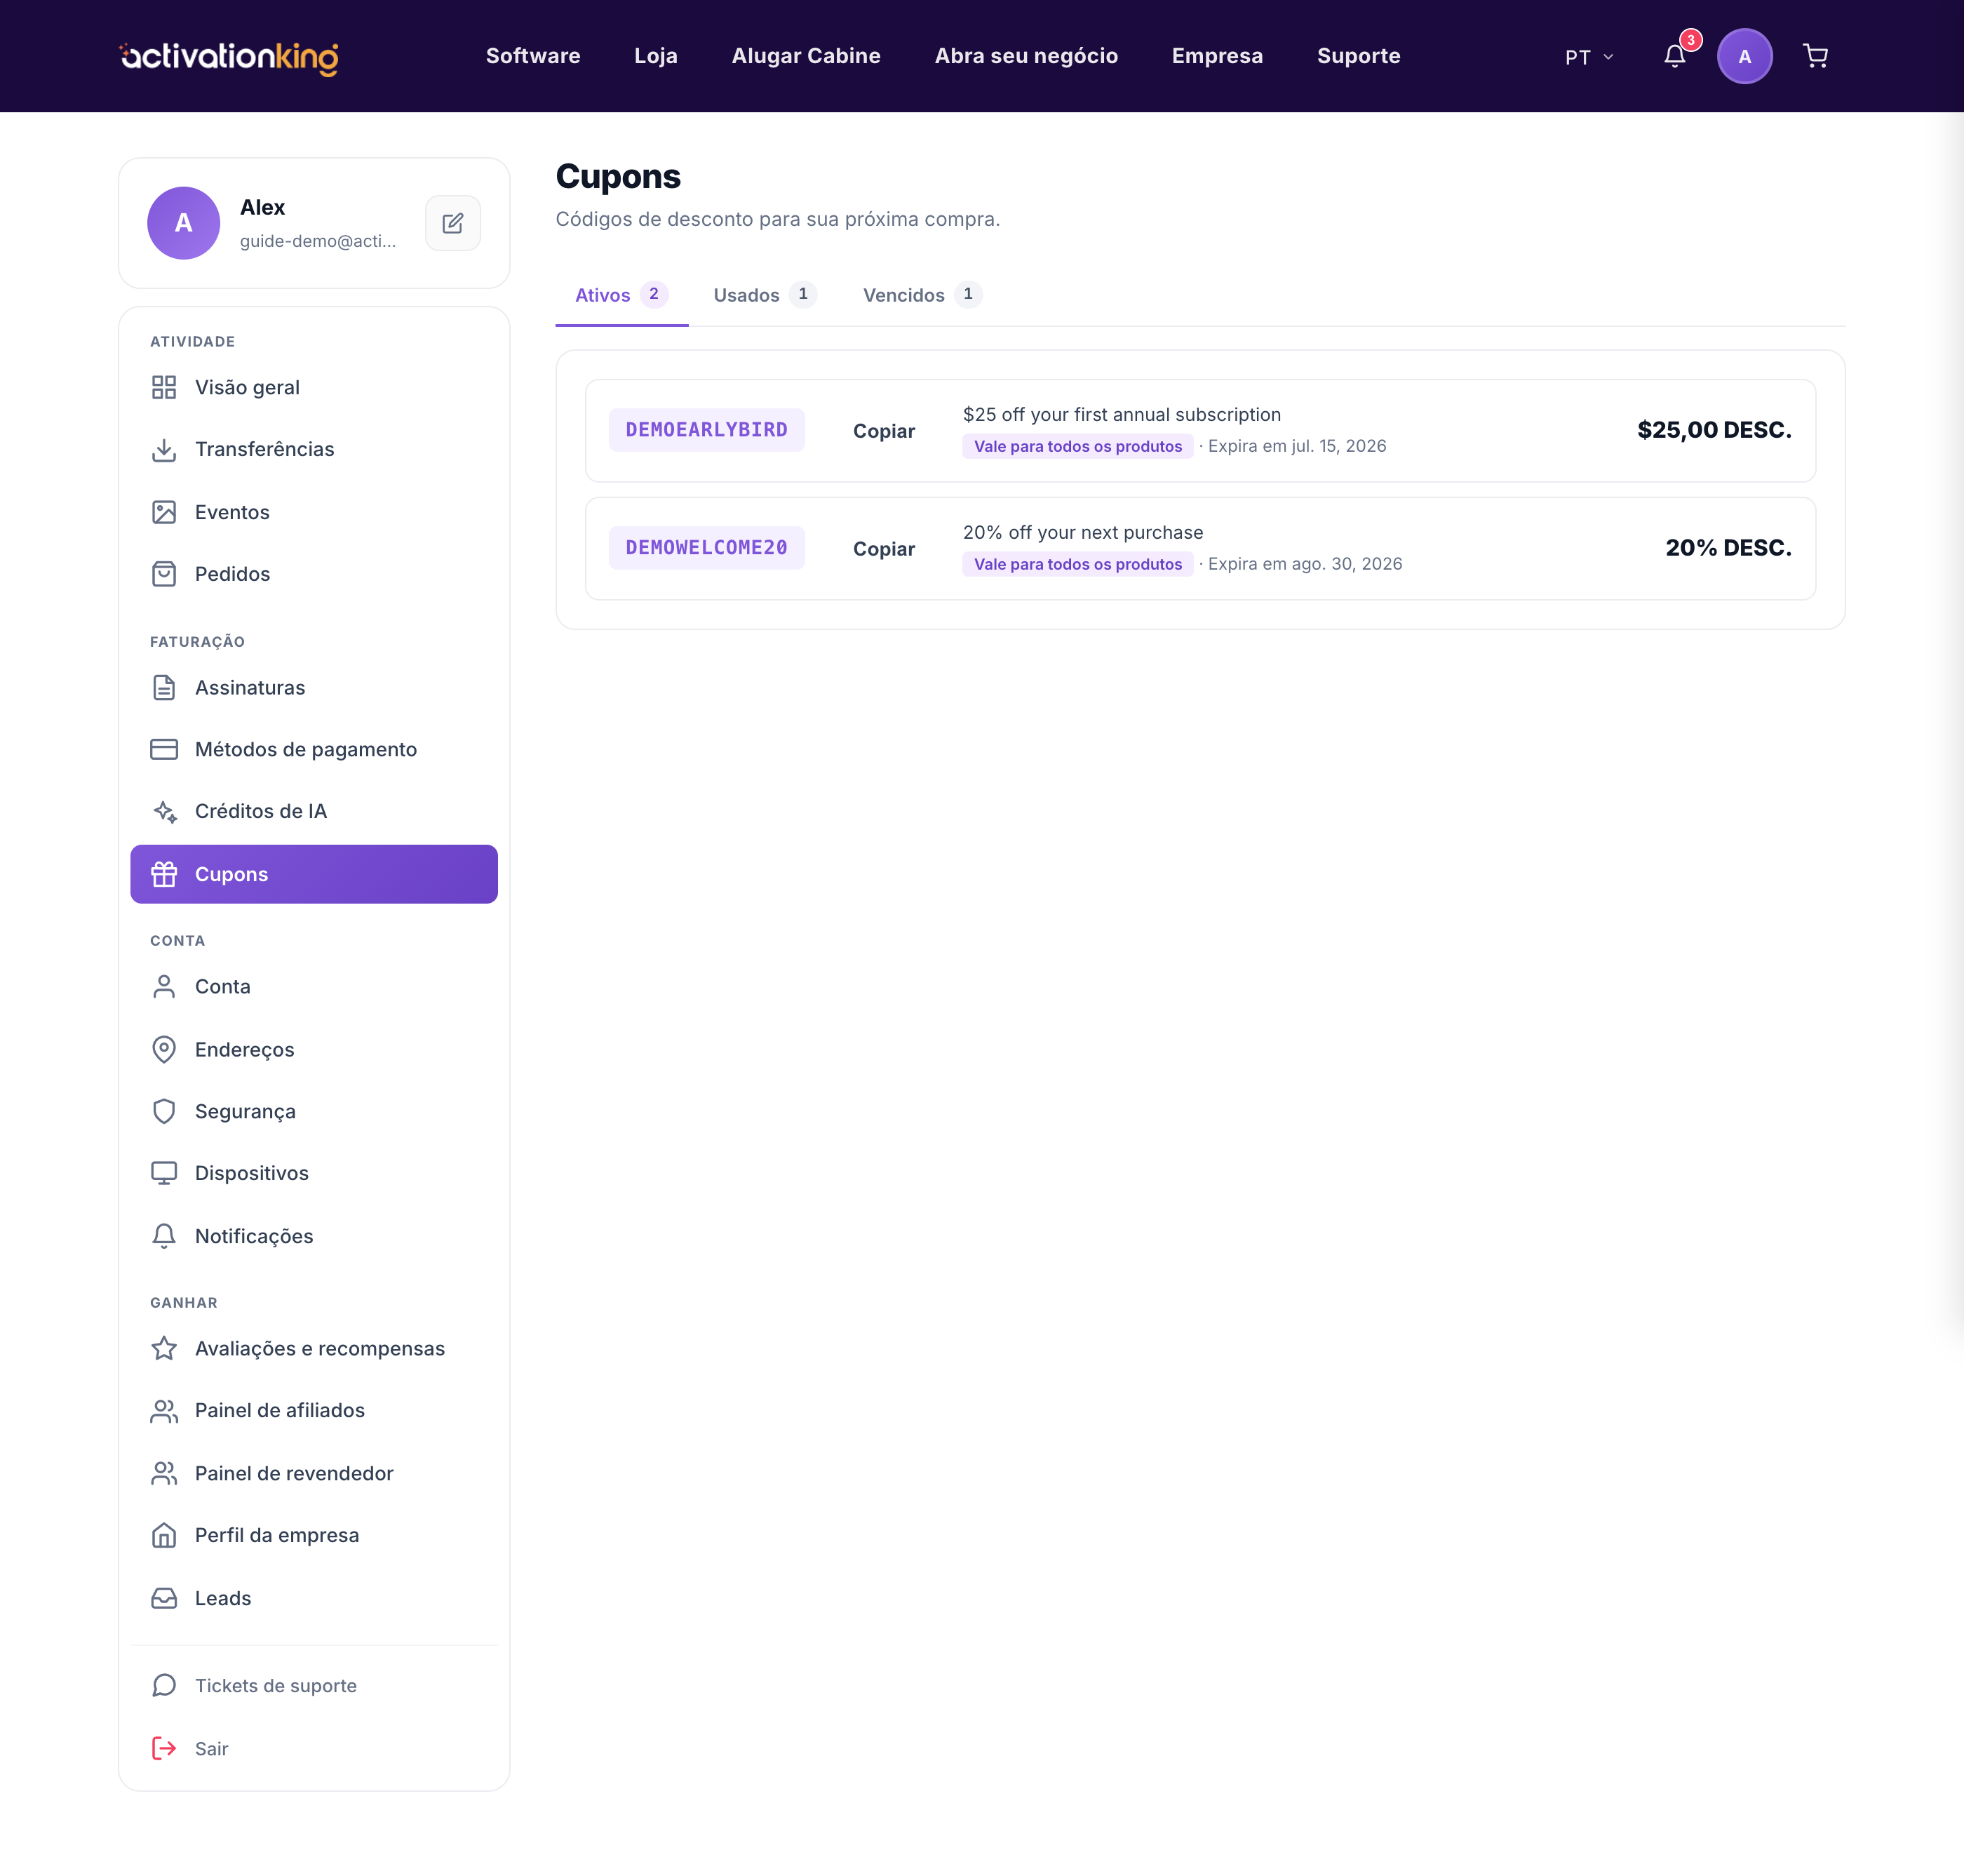This screenshot has width=1964, height=1876.
Task: Click the DEMOEARLYBIRD 'Vale para todos os produtos' tag
Action: 1078,446
